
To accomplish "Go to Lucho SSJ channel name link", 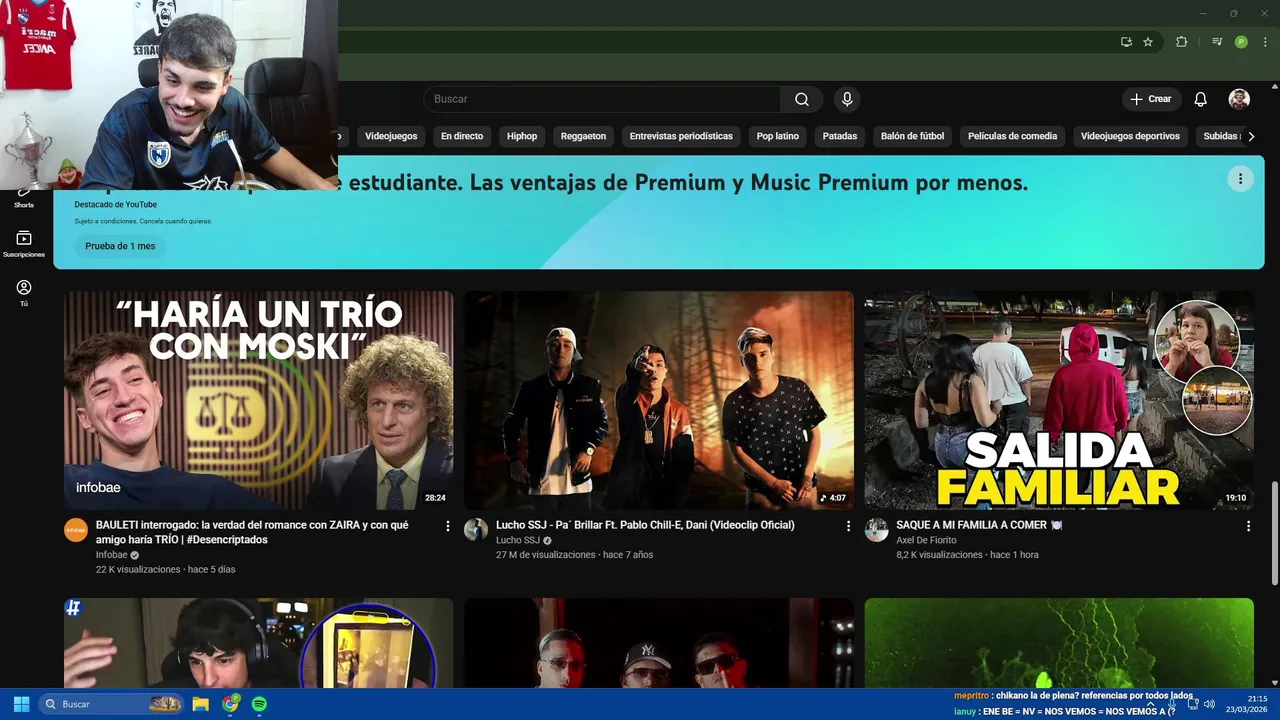I will pyautogui.click(x=518, y=540).
